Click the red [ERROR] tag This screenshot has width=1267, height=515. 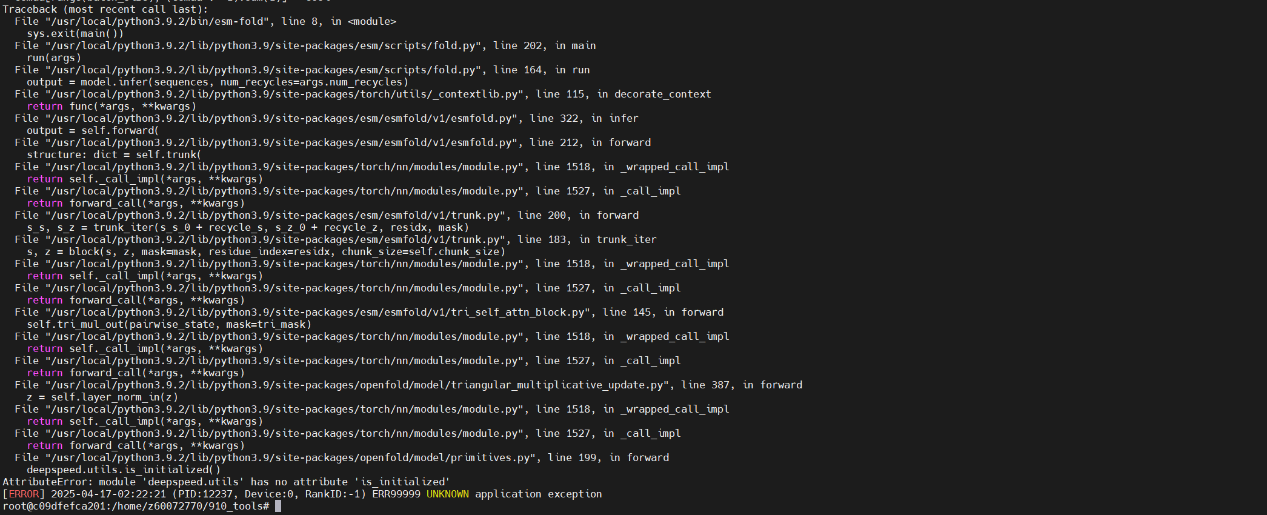pyautogui.click(x=21, y=494)
